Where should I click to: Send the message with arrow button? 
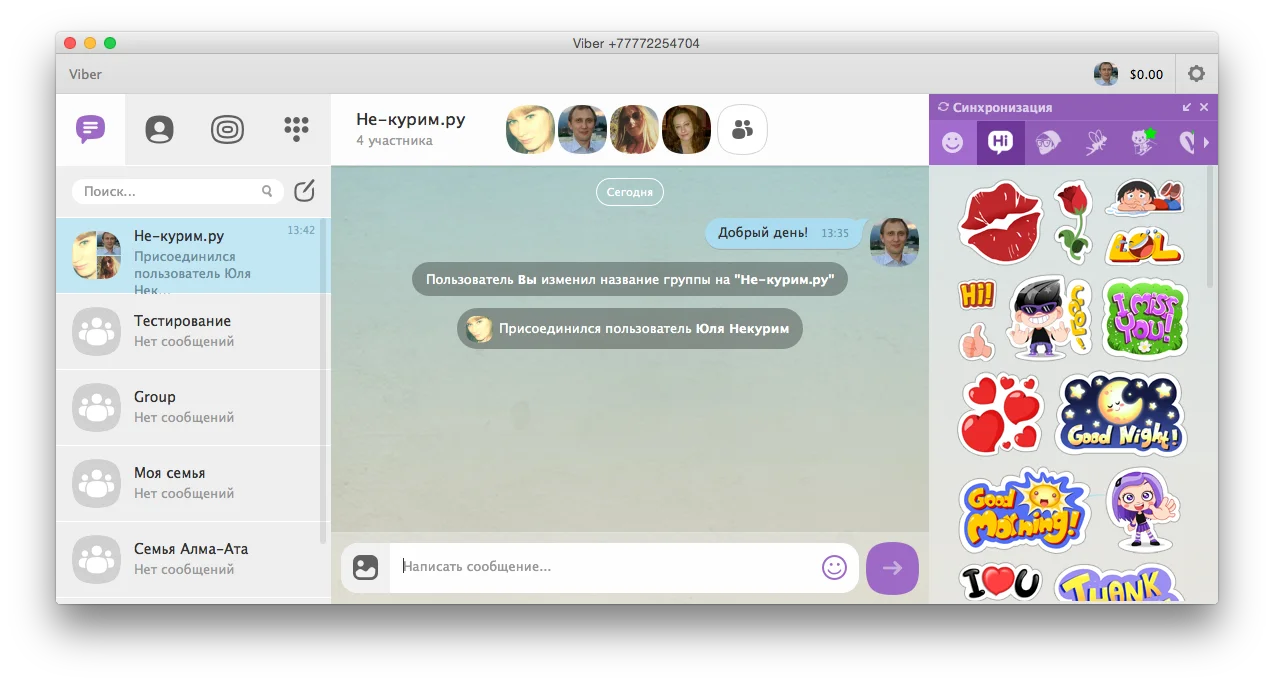click(x=892, y=568)
